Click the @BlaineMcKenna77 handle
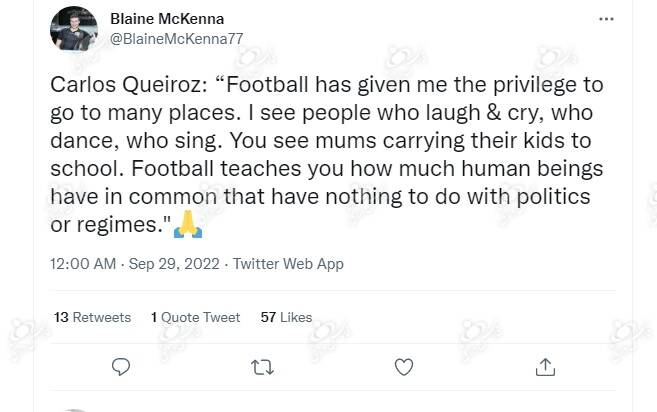The image size is (657, 412). pos(176,38)
